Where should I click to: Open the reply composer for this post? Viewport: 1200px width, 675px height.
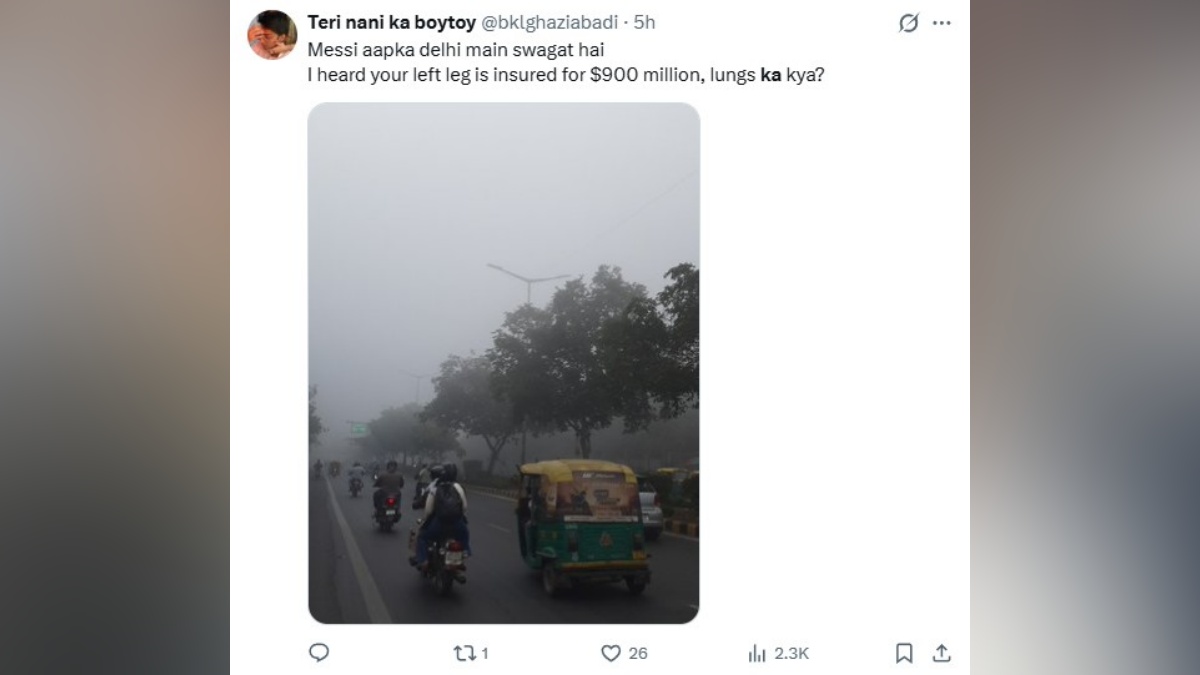(x=319, y=652)
